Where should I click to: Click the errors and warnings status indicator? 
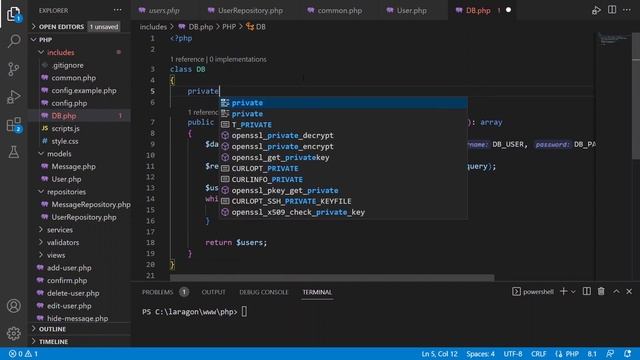(x=23, y=353)
